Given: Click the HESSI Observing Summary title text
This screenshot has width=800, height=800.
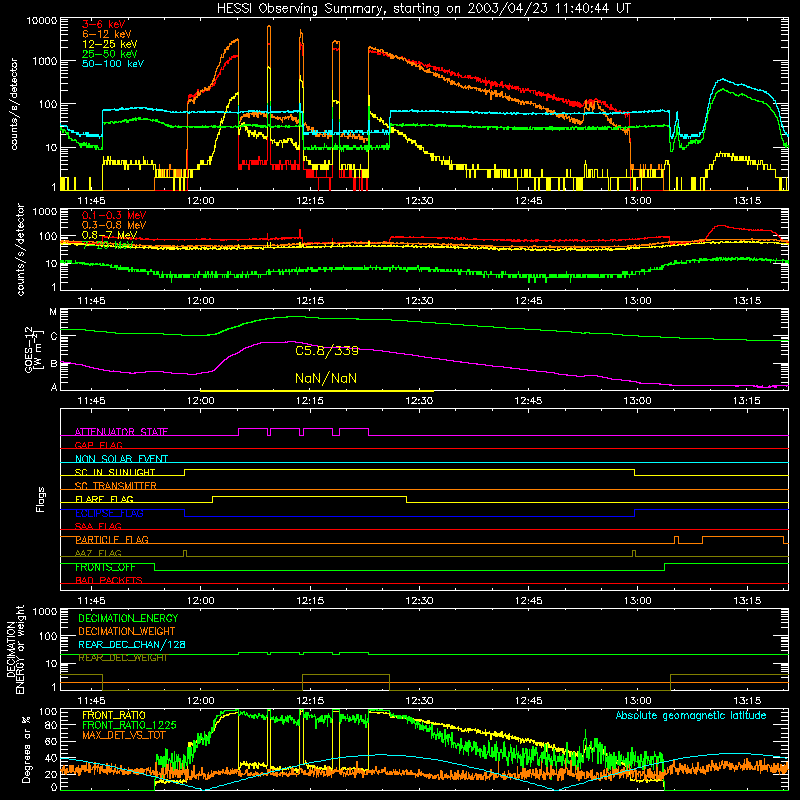Looking at the screenshot, I should tap(423, 9).
